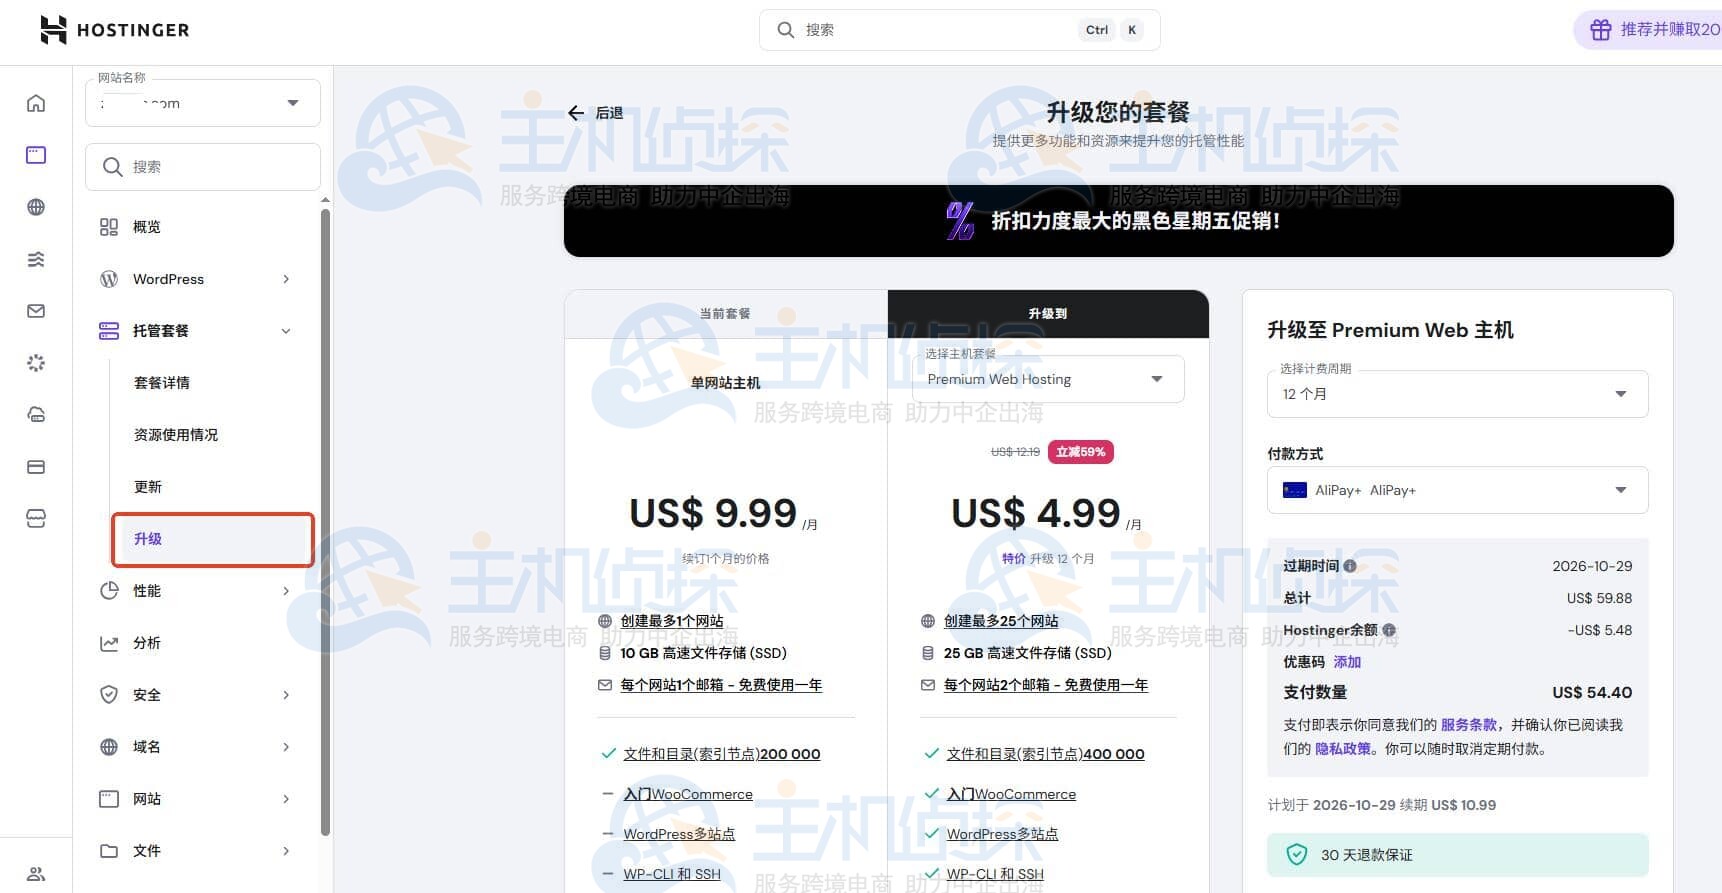The width and height of the screenshot is (1722, 893).
Task: Click 创建最多1个网站 feature link
Action: 672,621
